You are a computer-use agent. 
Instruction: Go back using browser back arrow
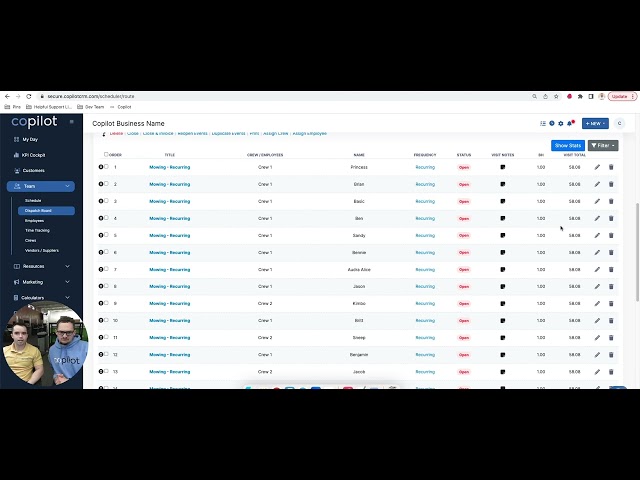[x=7, y=96]
